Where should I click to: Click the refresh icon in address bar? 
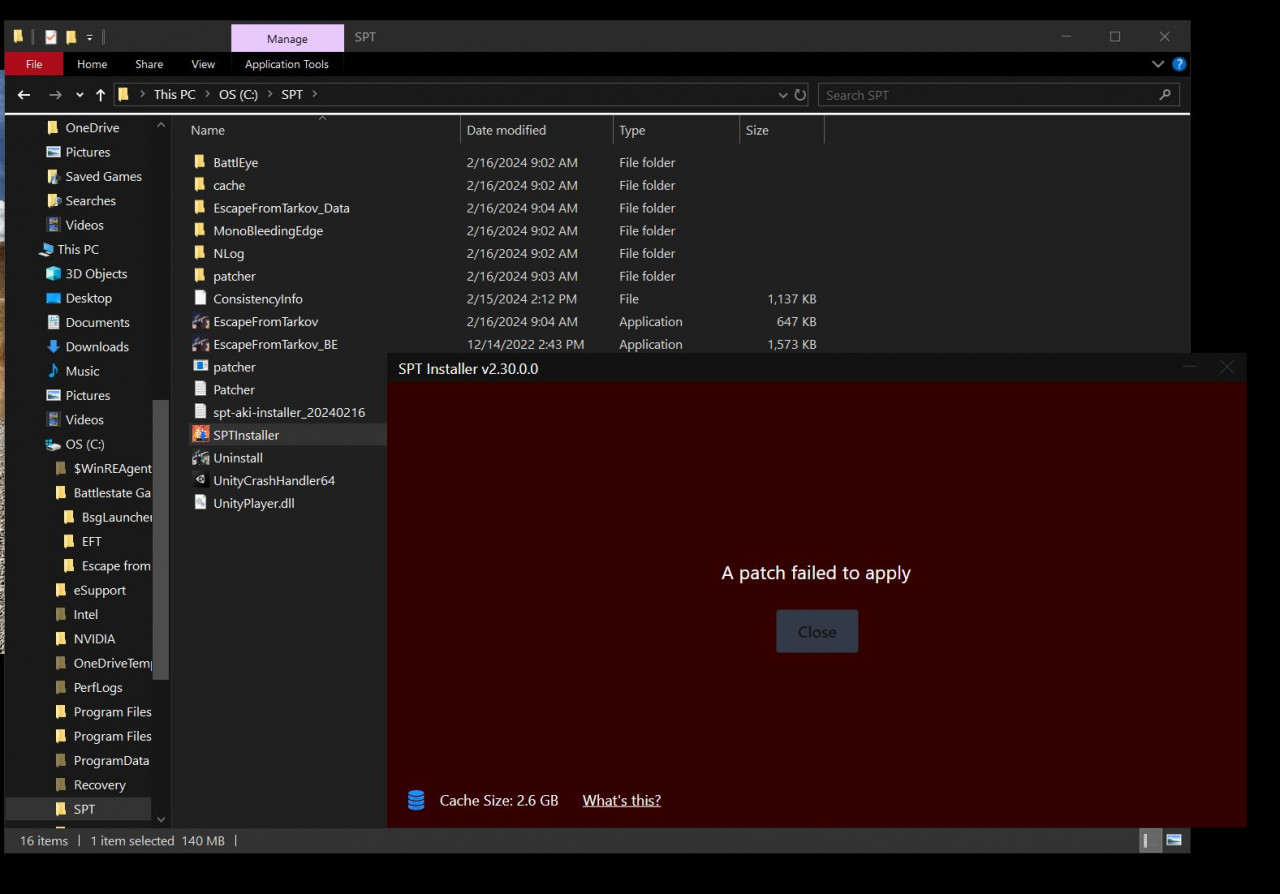[x=800, y=95]
